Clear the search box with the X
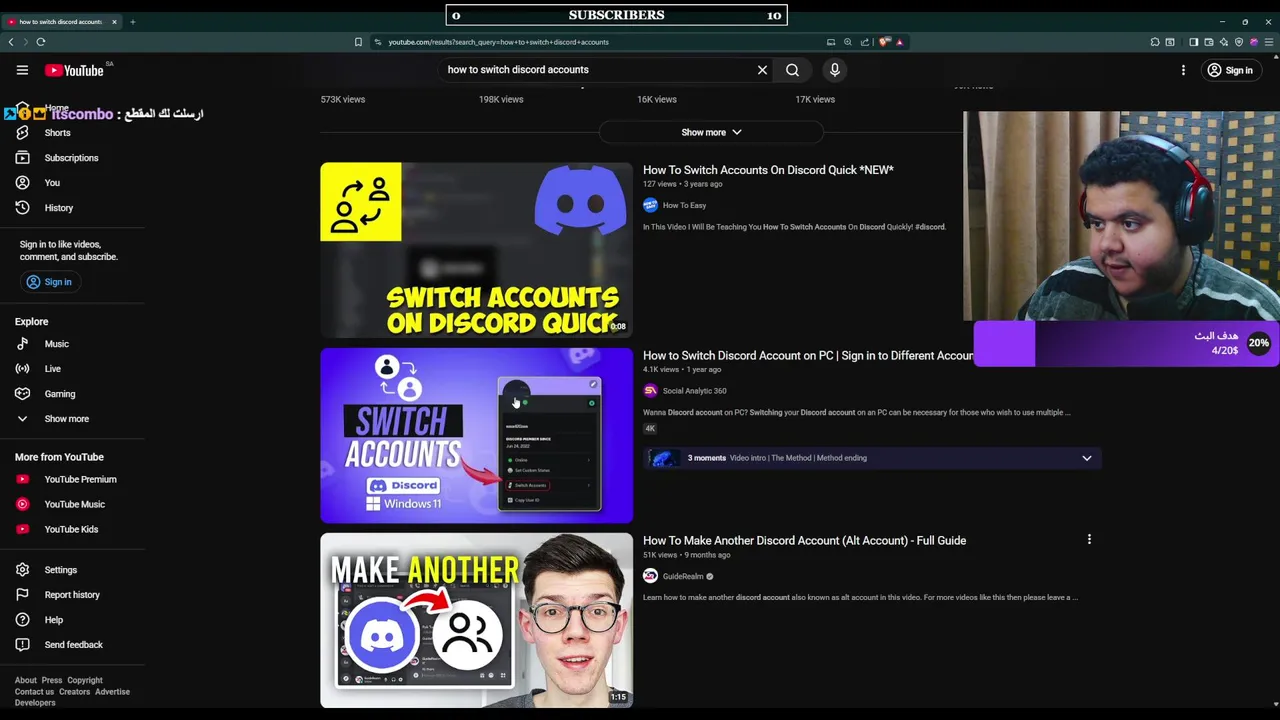The height and width of the screenshot is (720, 1280). click(762, 70)
